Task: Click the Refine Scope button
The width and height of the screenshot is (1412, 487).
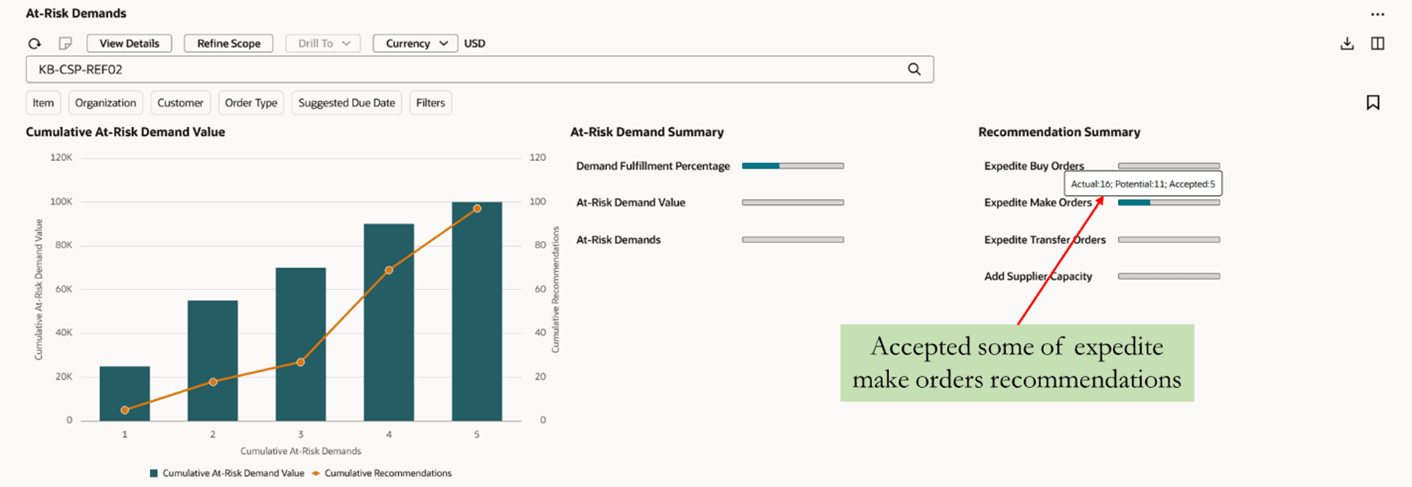Action: point(228,44)
